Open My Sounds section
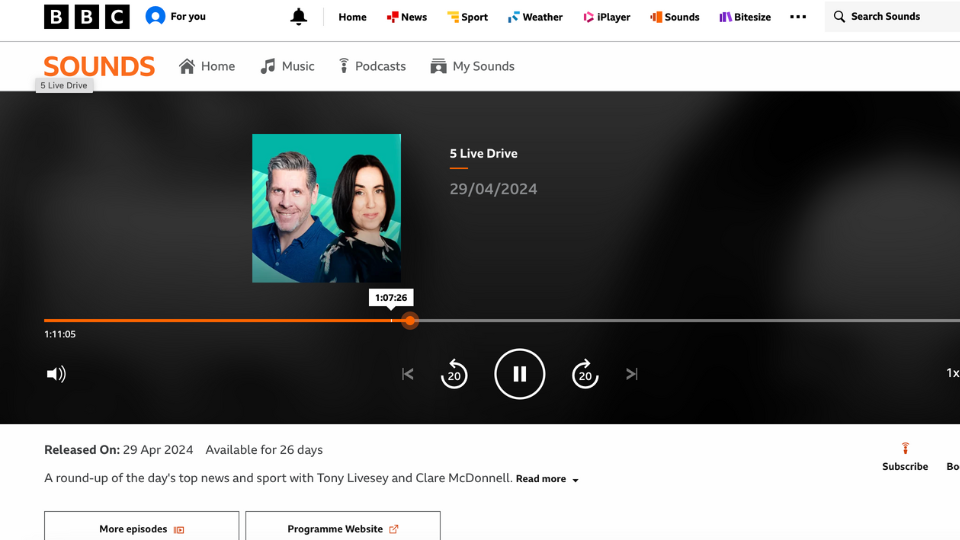The width and height of the screenshot is (960, 540). pyautogui.click(x=472, y=66)
